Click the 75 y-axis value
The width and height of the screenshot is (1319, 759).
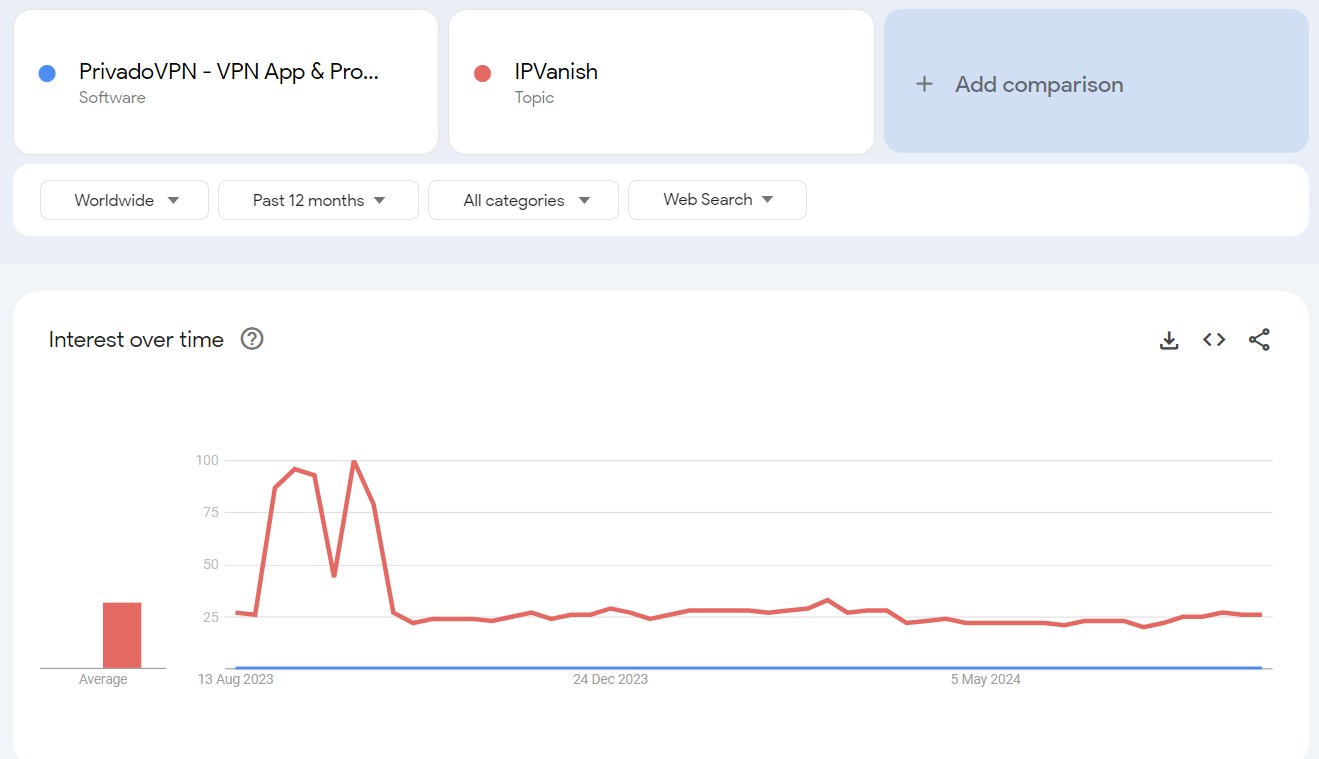[x=209, y=512]
